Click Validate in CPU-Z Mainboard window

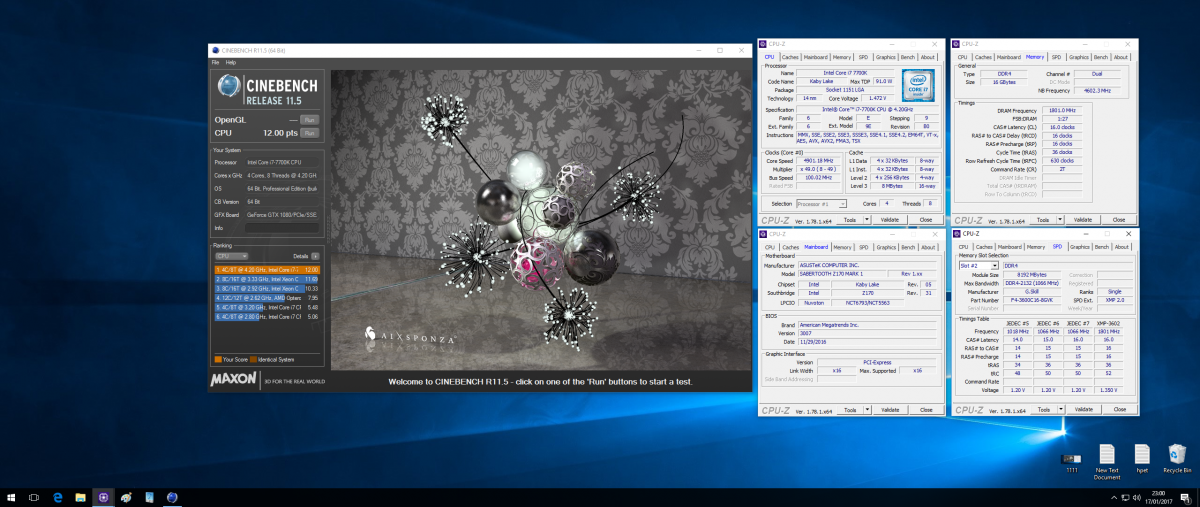pyautogui.click(x=889, y=409)
